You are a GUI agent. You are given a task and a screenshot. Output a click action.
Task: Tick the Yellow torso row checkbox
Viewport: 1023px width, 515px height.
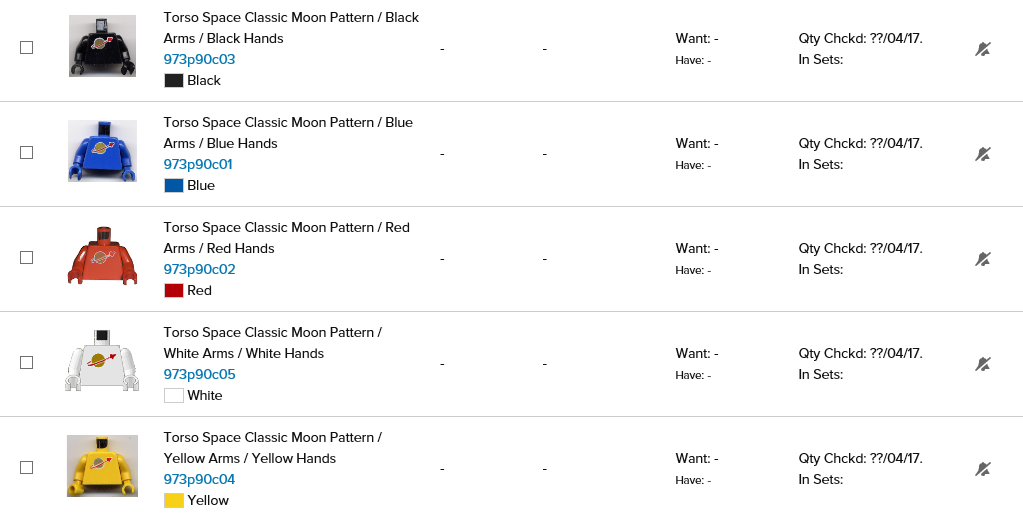point(27,467)
